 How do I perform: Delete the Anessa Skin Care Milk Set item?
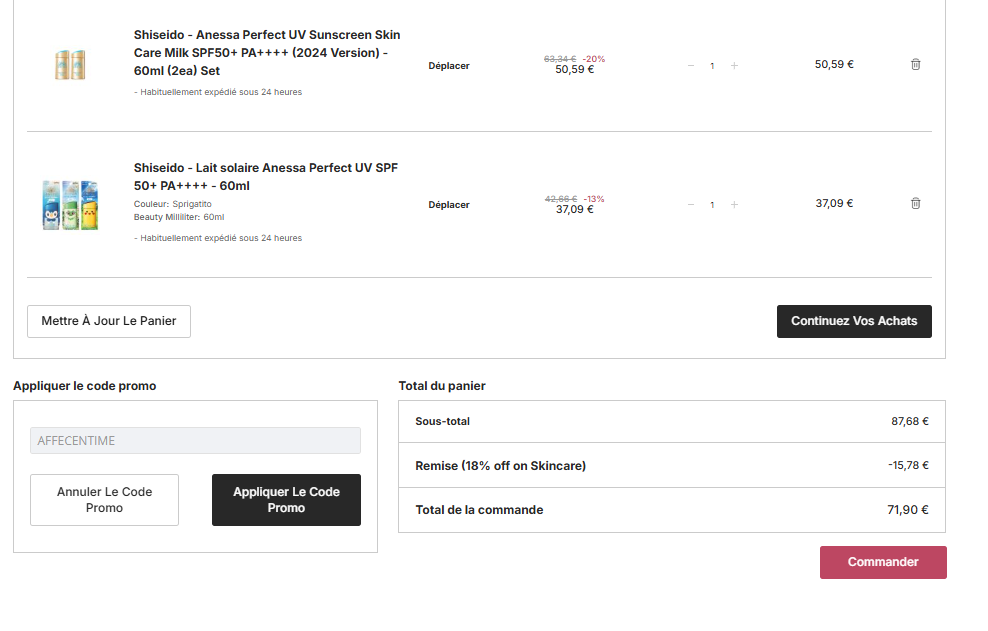(x=916, y=64)
